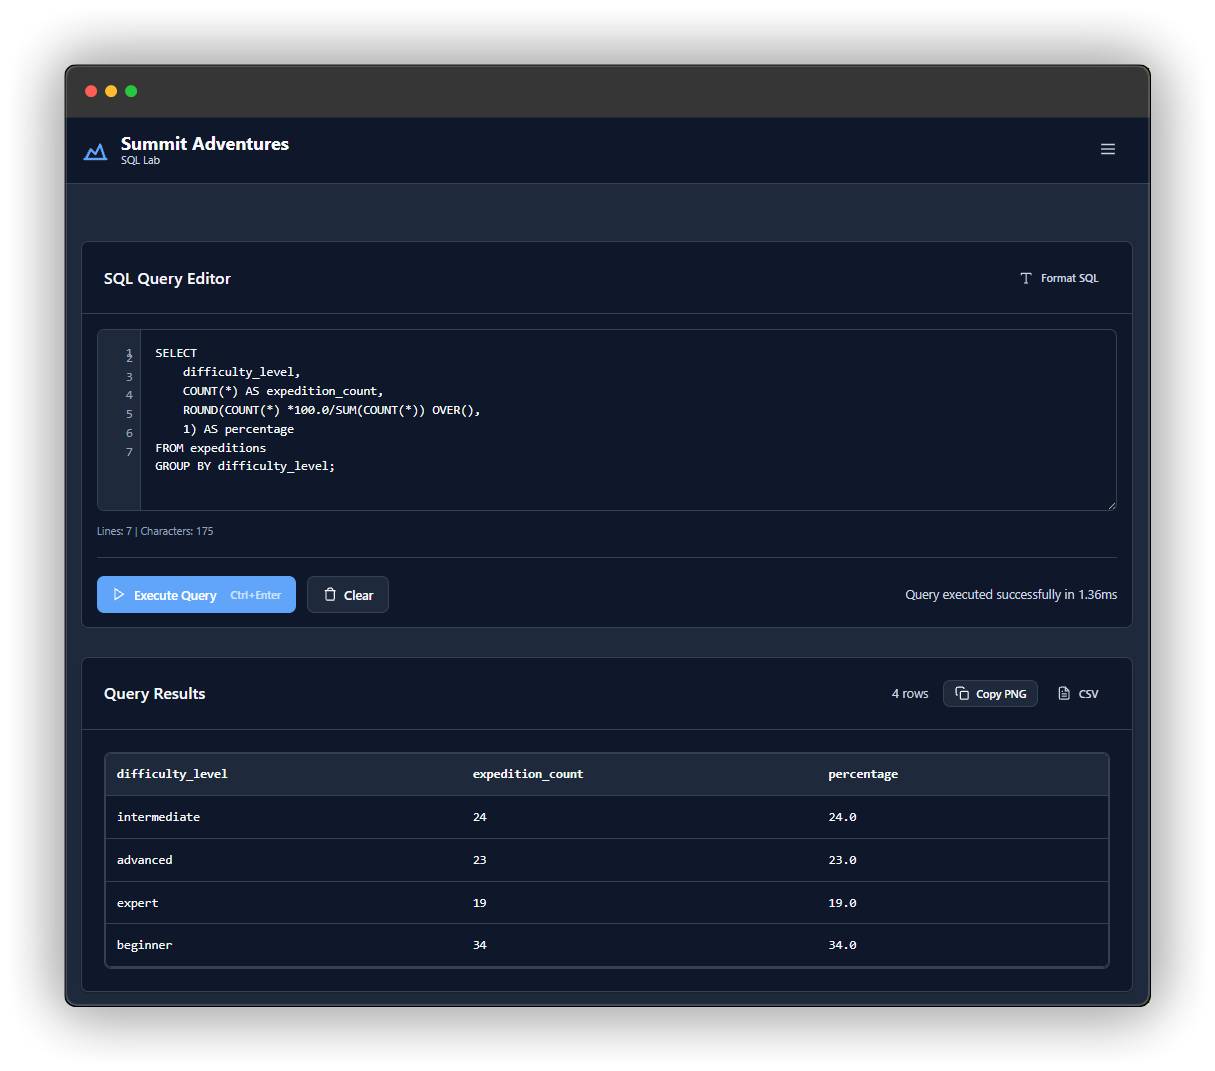The image size is (1215, 1071).
Task: Click the editor resize handle corner
Action: tap(1111, 505)
